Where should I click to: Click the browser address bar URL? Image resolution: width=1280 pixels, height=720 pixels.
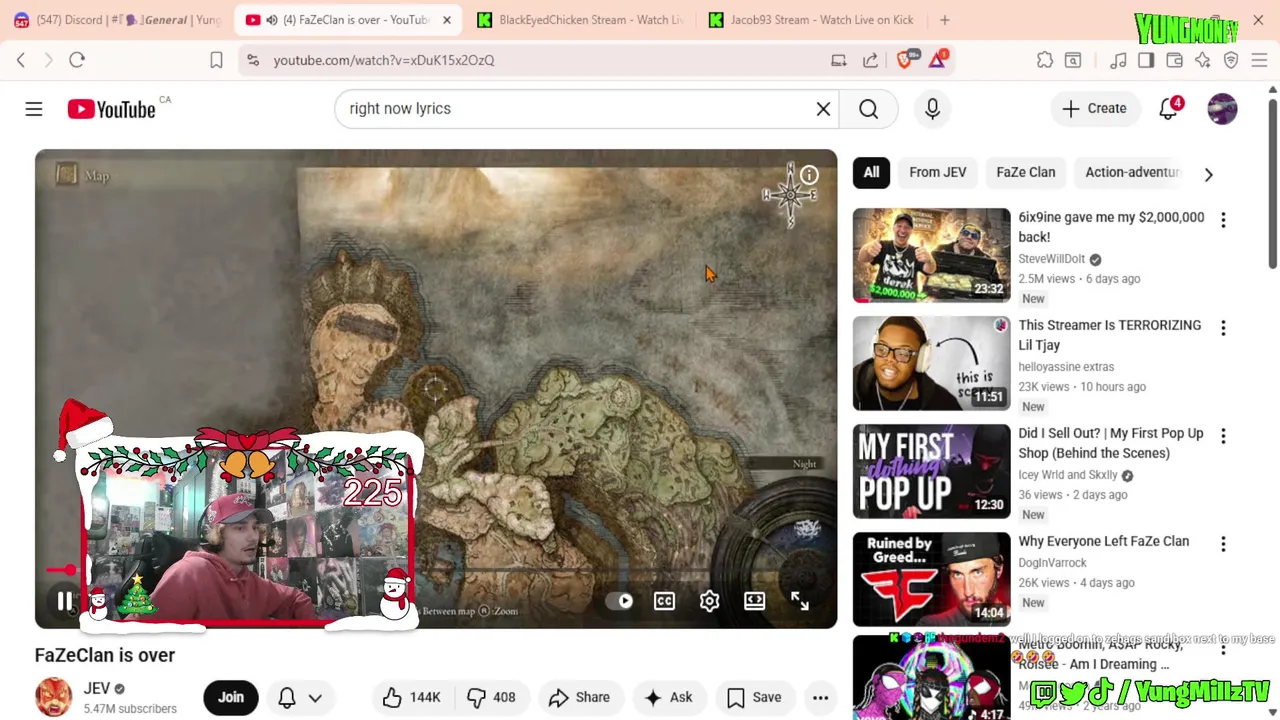384,60
